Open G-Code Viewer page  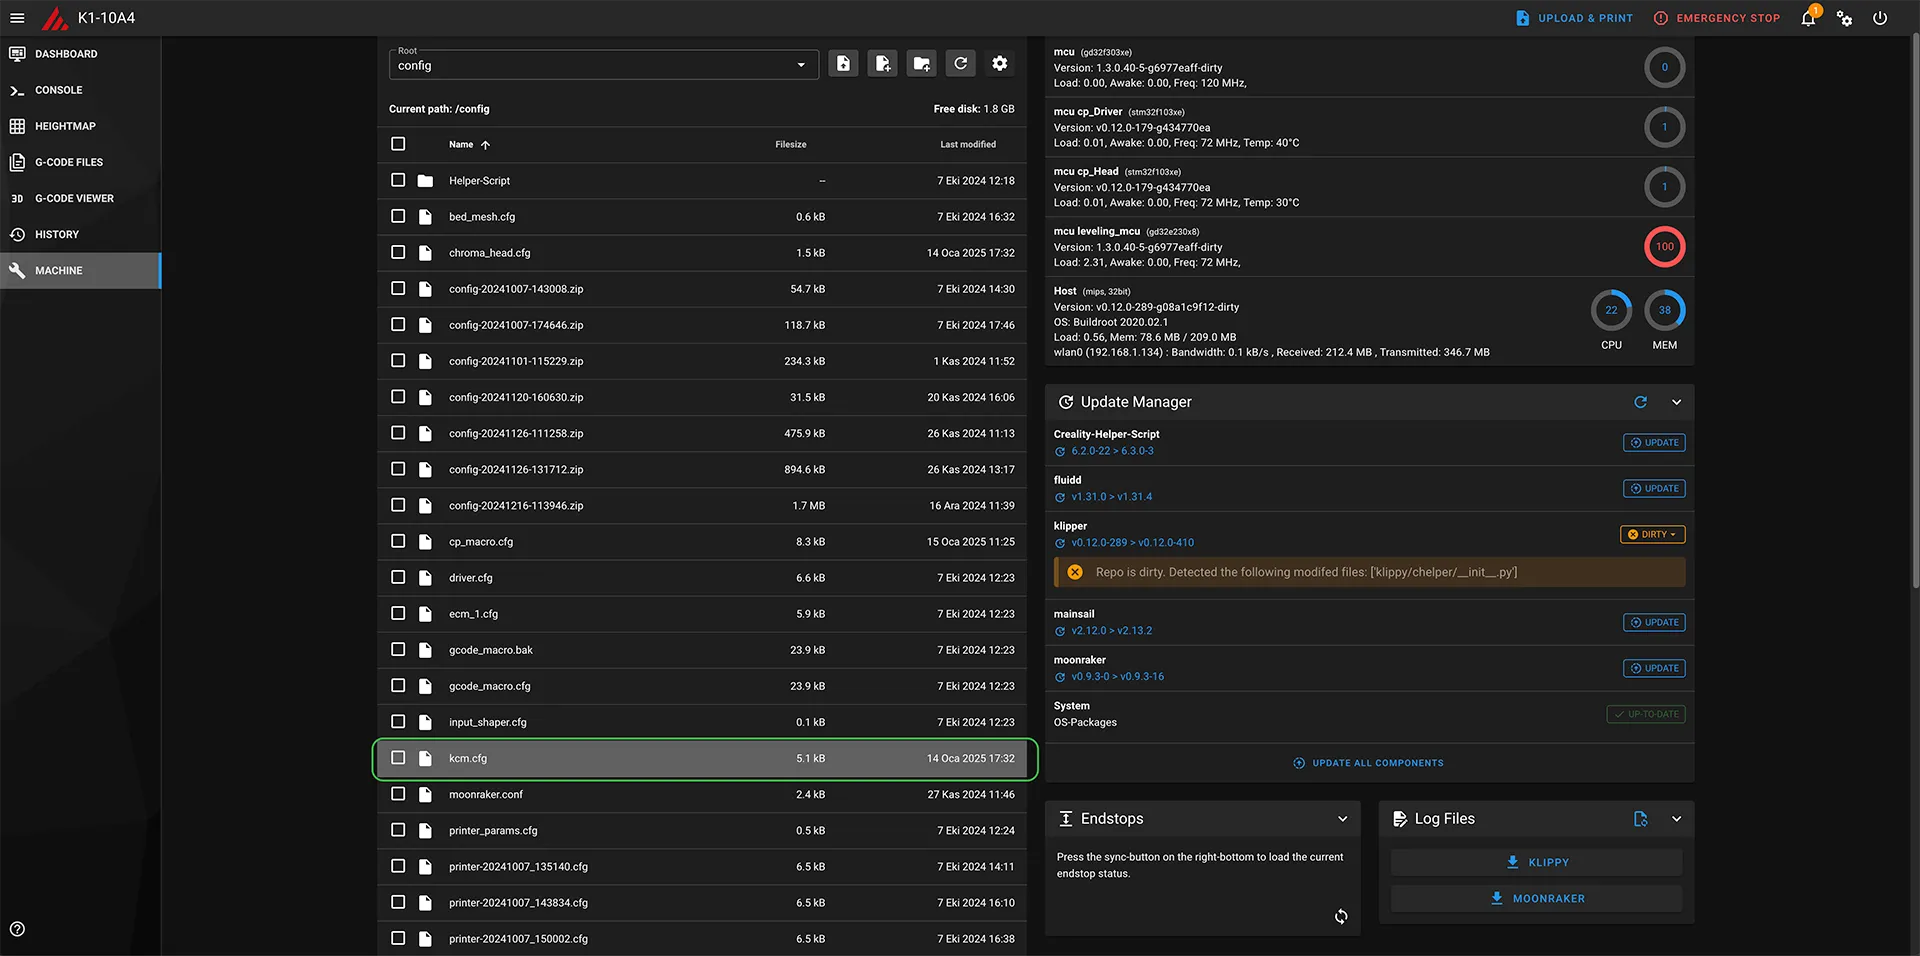(80, 198)
